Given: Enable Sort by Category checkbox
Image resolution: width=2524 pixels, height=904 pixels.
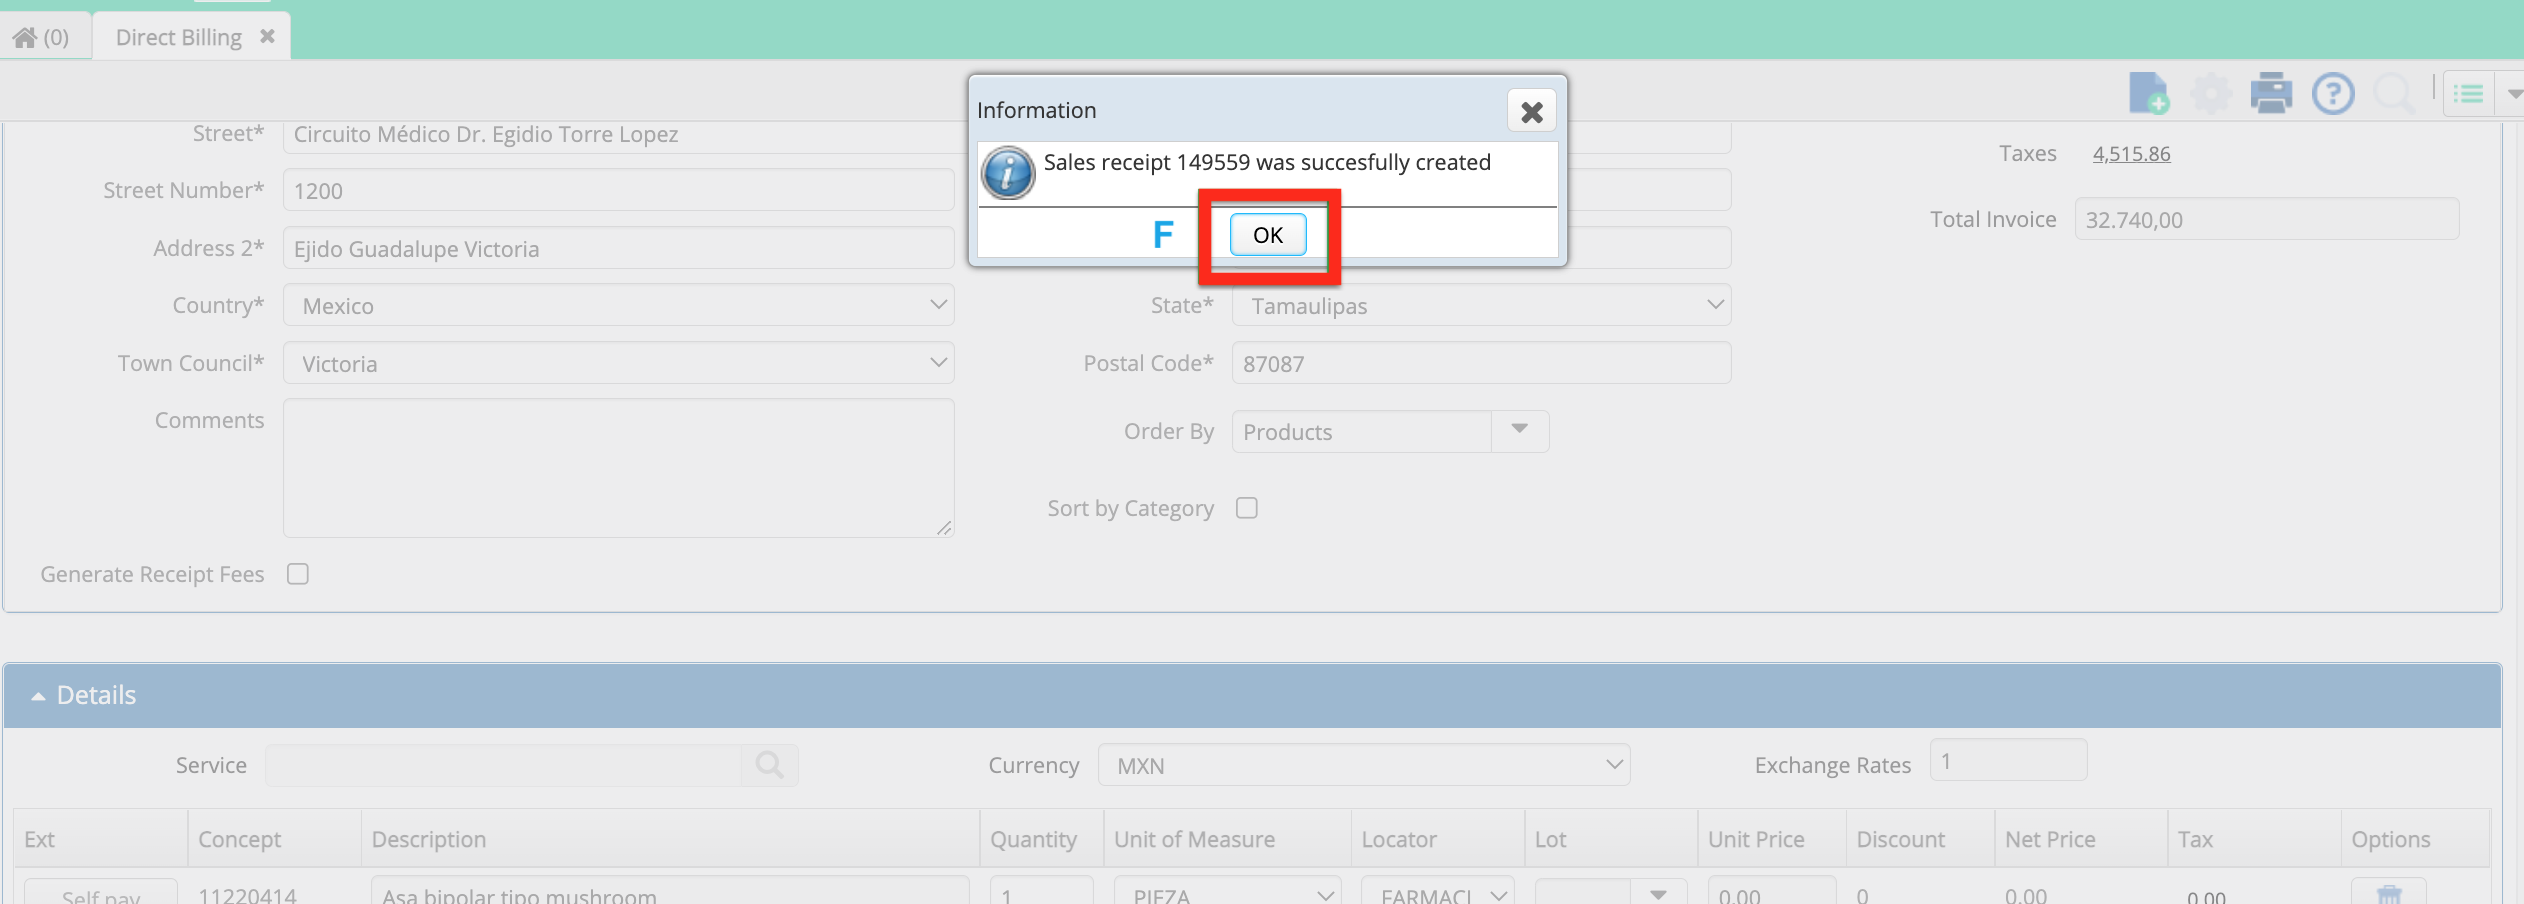Looking at the screenshot, I should coord(1246,508).
